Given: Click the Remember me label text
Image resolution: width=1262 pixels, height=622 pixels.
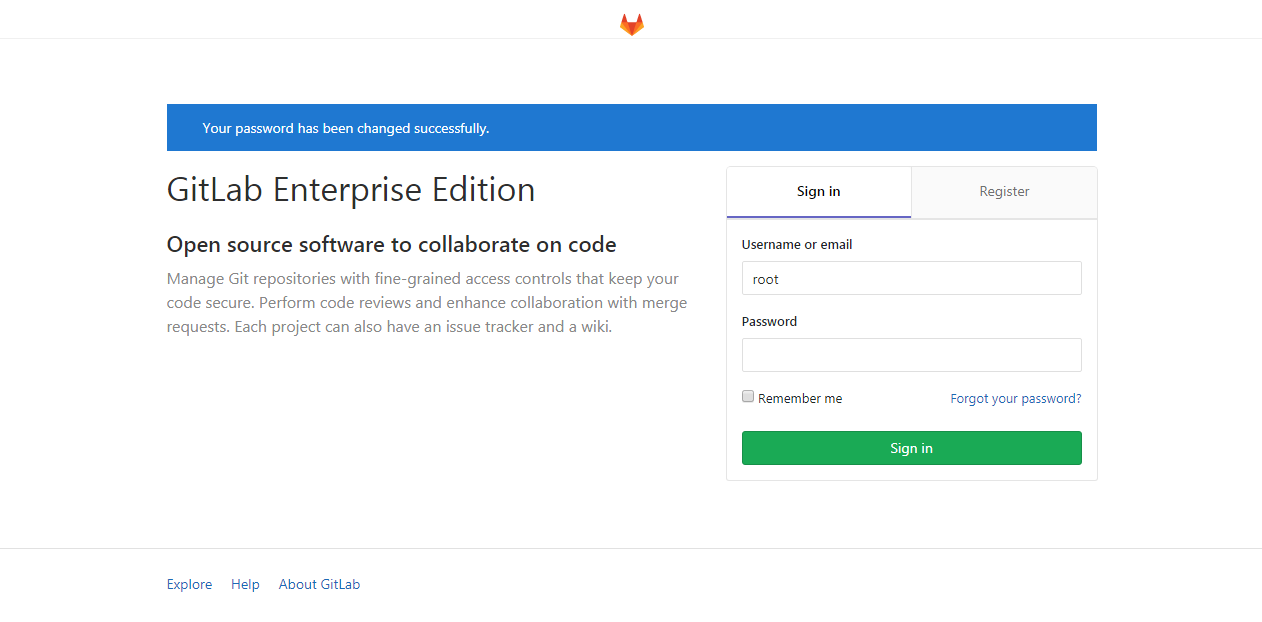Looking at the screenshot, I should pyautogui.click(x=800, y=398).
